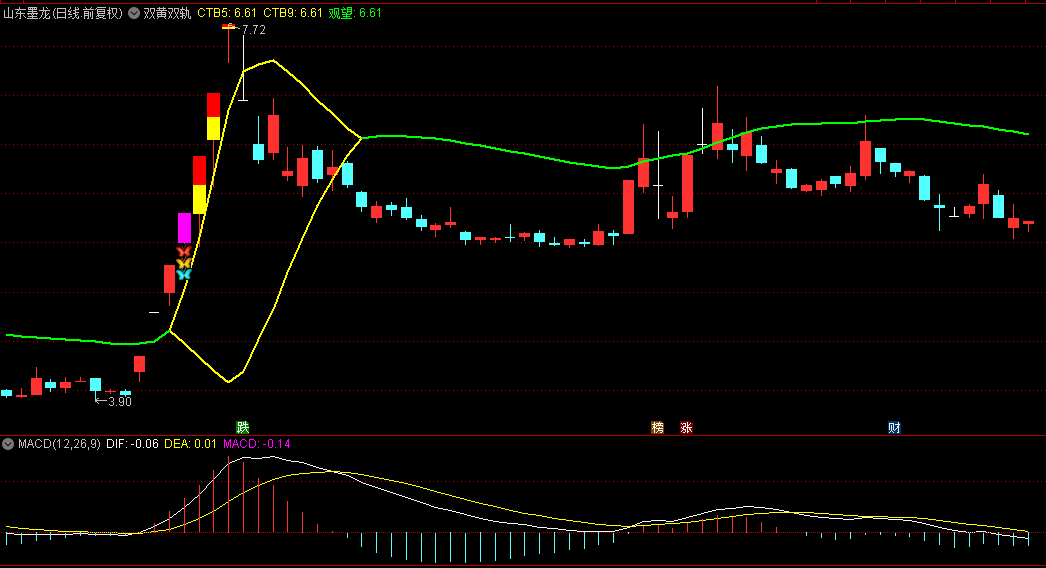Click the CTB5: 6.61 value

[x=227, y=13]
